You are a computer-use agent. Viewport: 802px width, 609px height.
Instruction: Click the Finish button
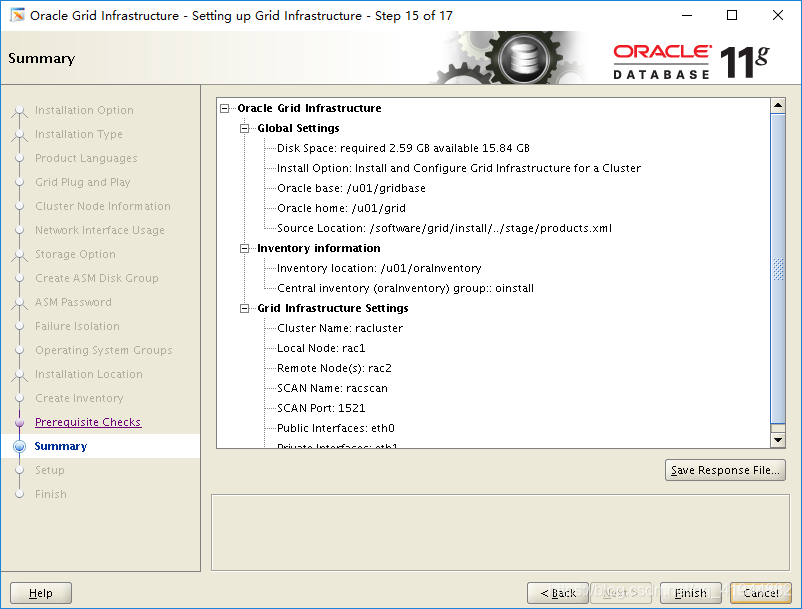pos(690,593)
